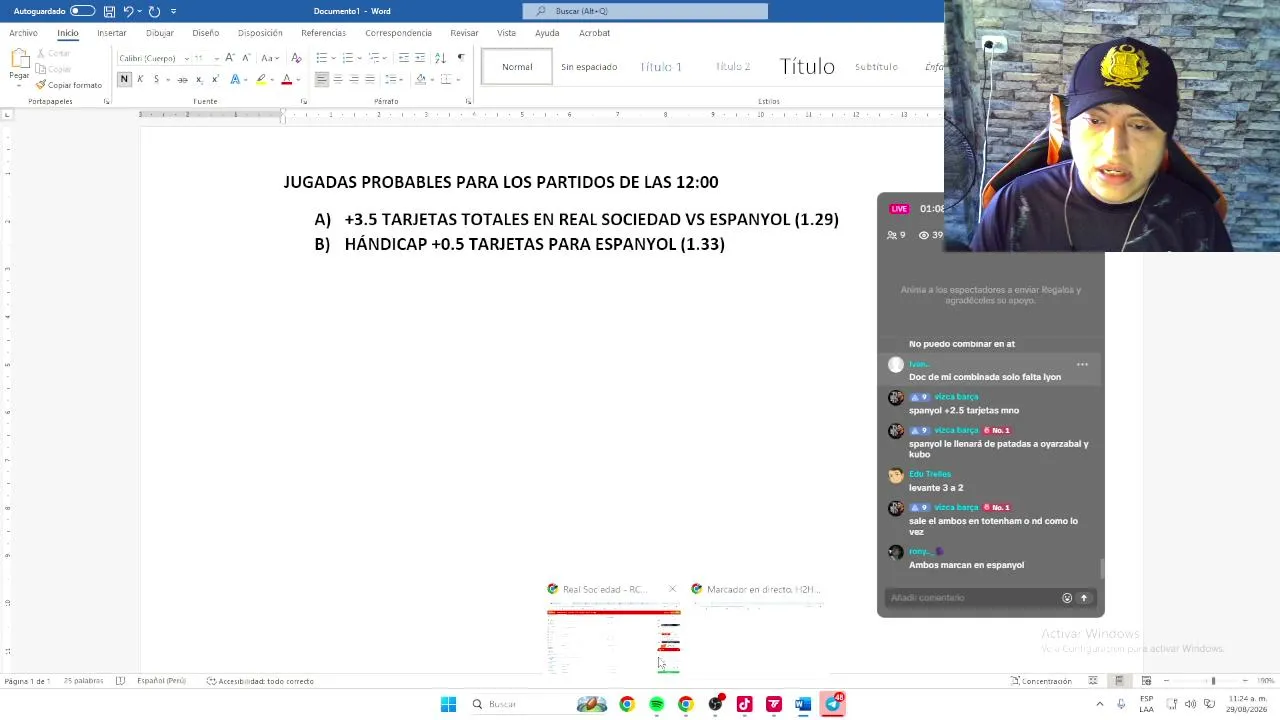Switch to the Dibujar ribbon tab
This screenshot has height=720, width=1280.
pos(160,33)
